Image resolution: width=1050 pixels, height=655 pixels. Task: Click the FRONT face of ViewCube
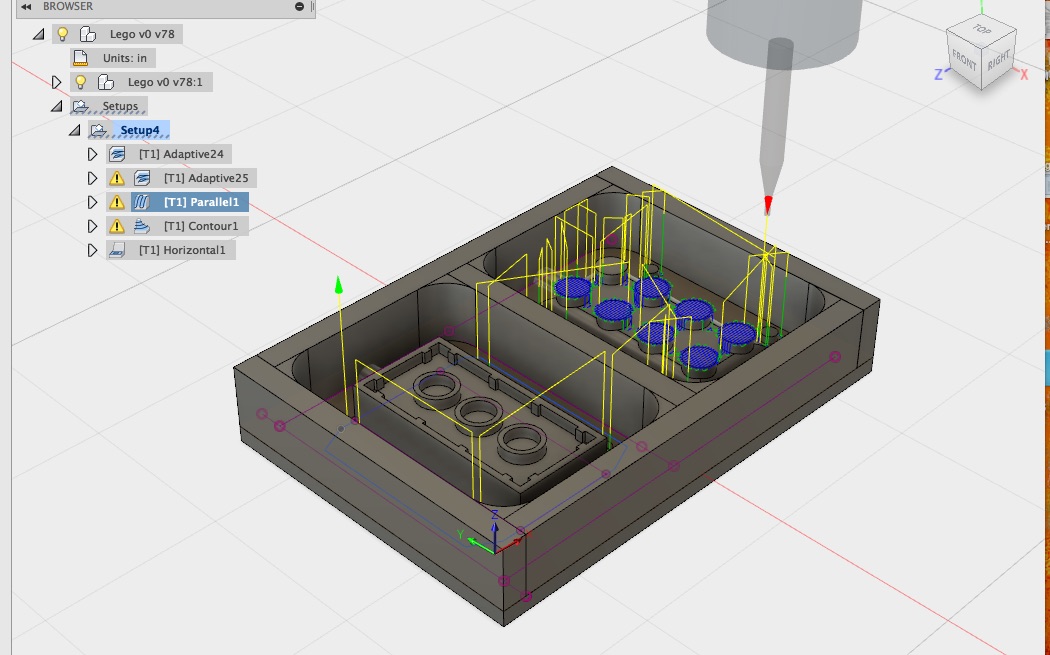click(964, 62)
